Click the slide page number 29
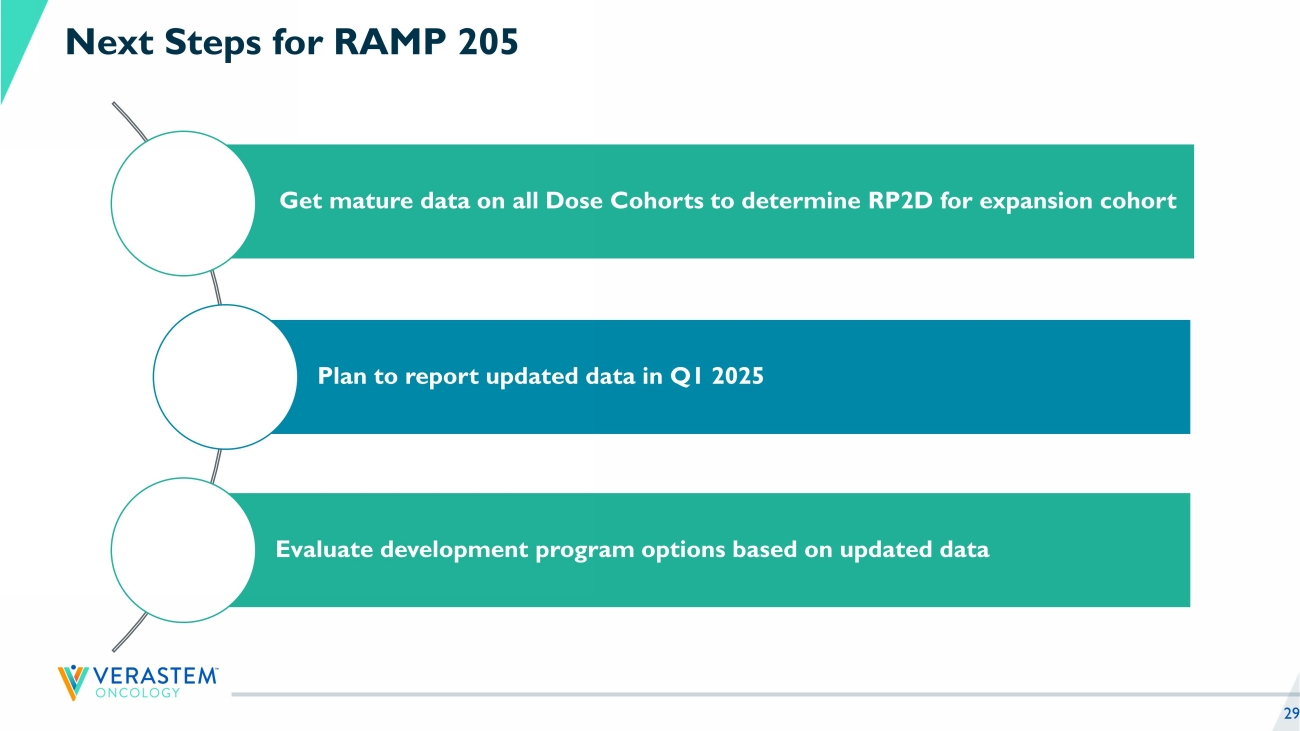The image size is (1300, 731). [x=1290, y=713]
